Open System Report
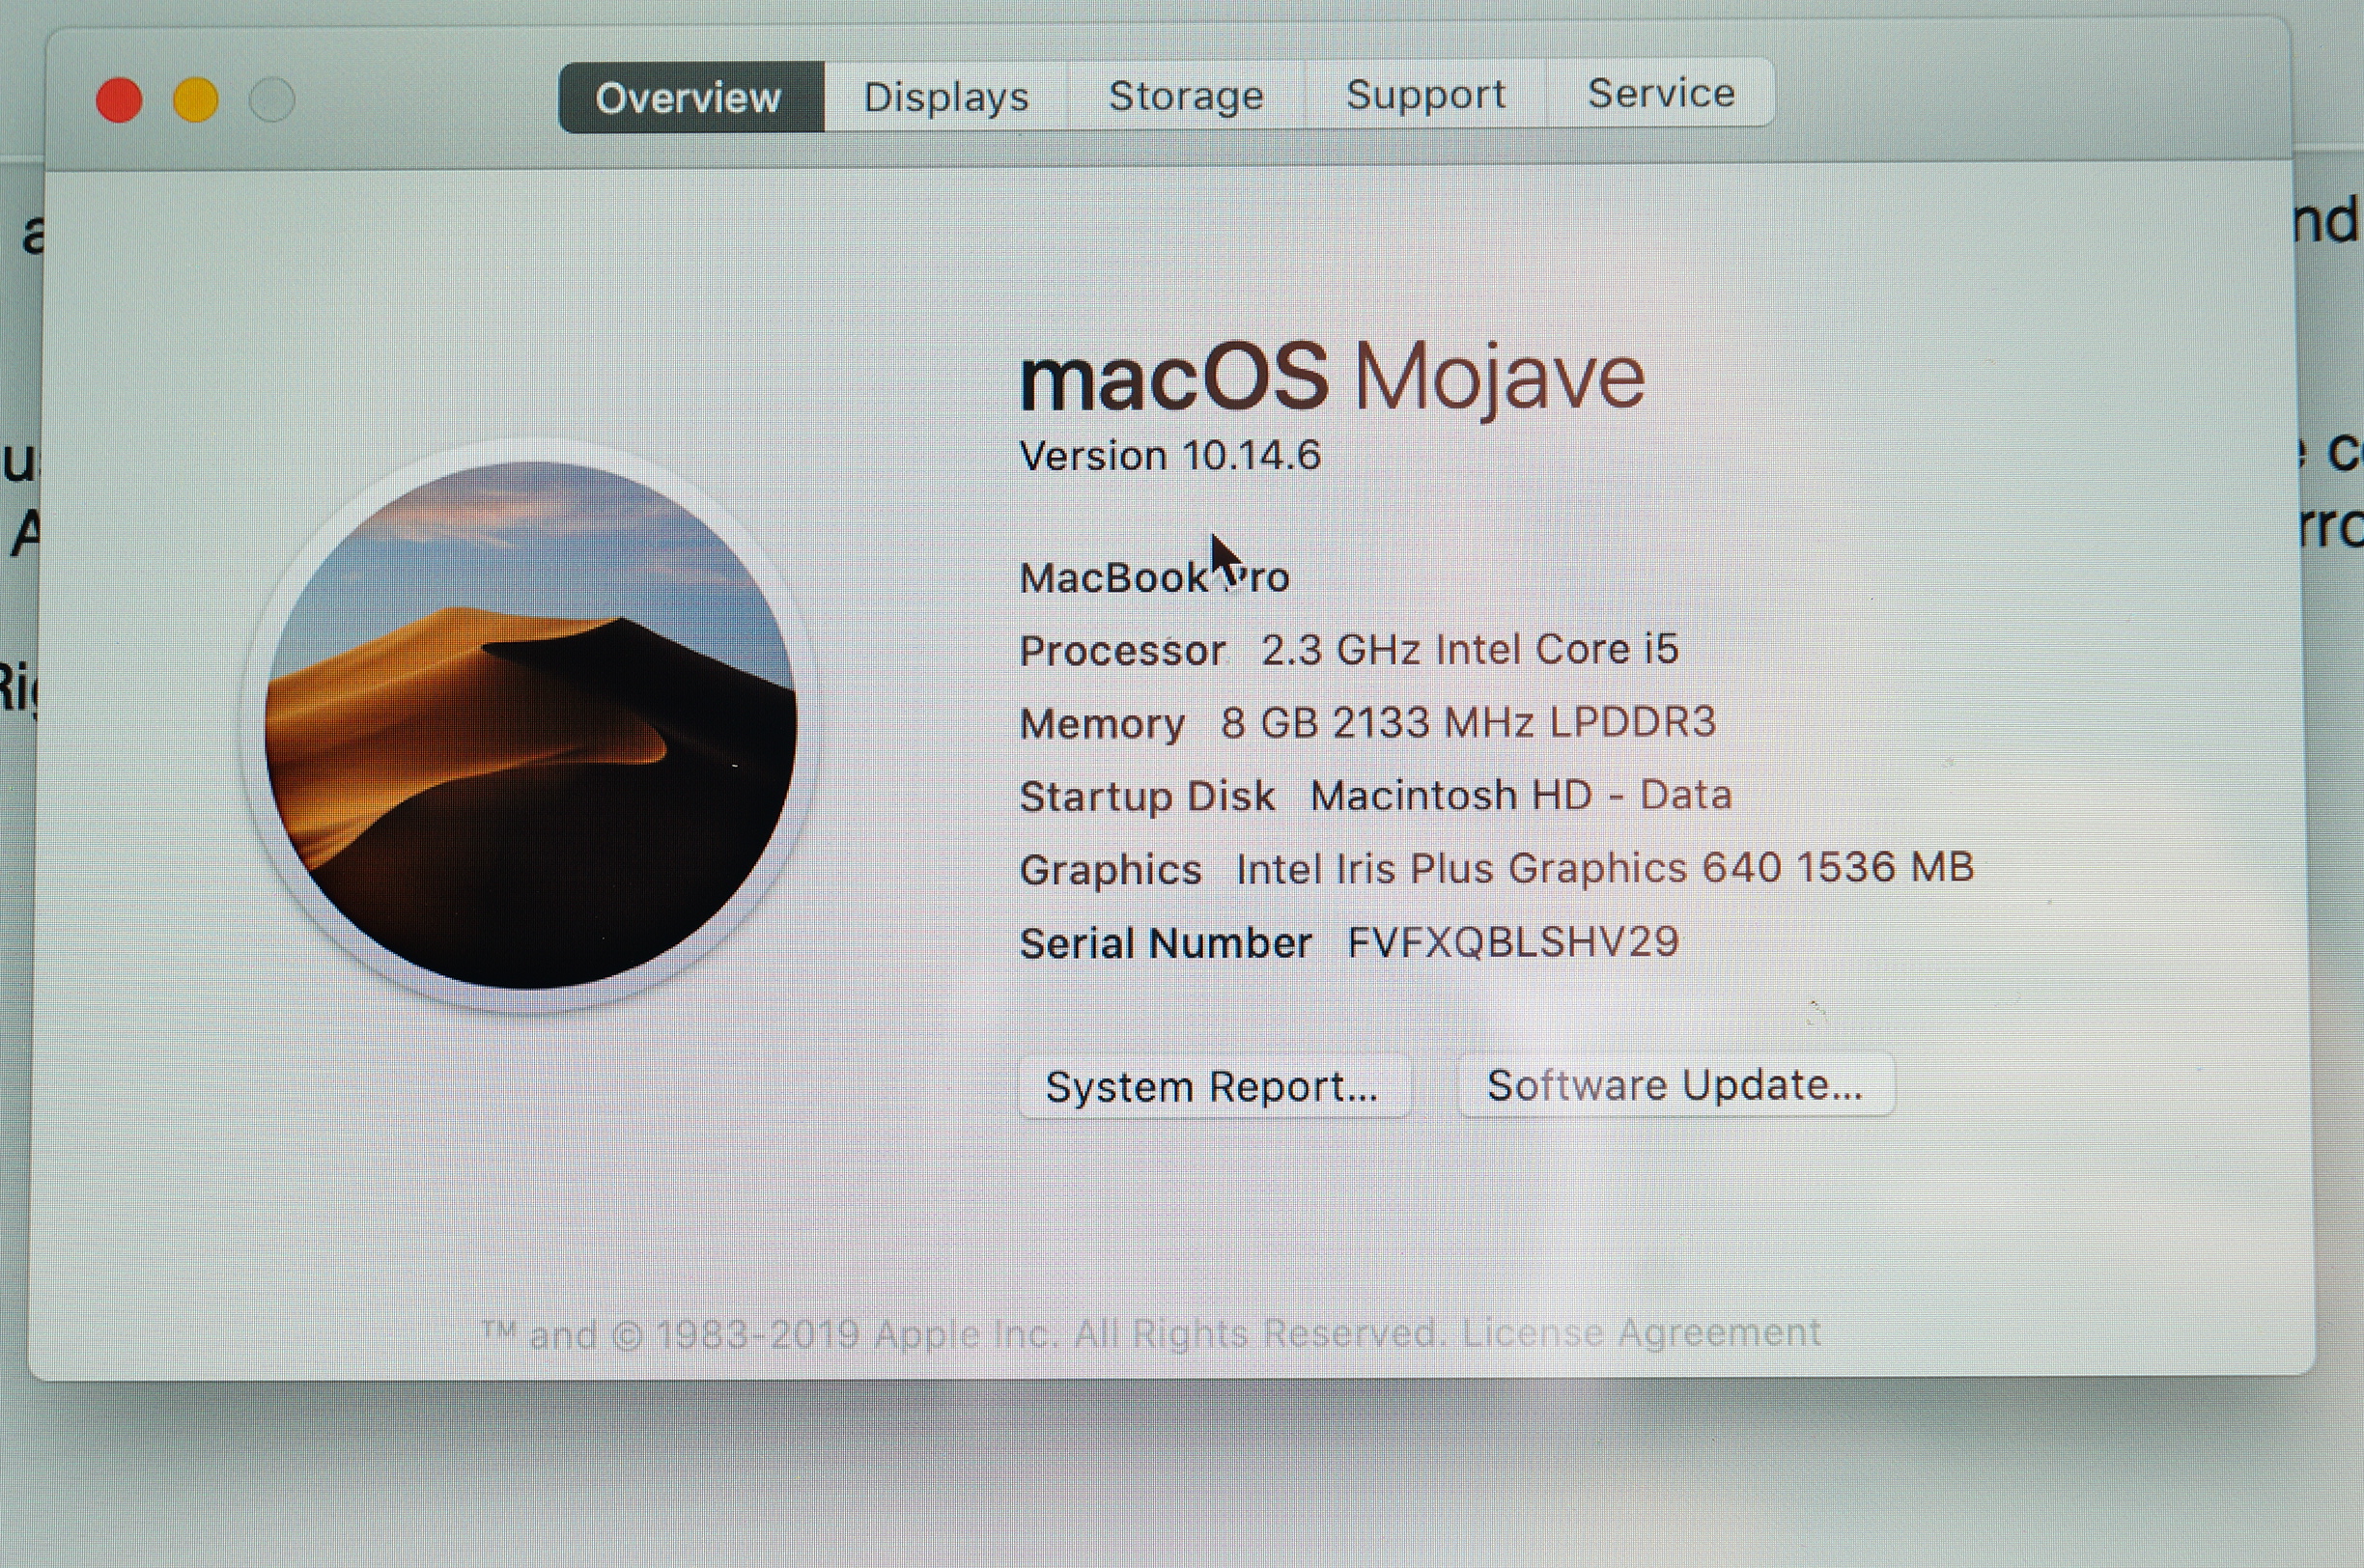 pos(1213,1087)
